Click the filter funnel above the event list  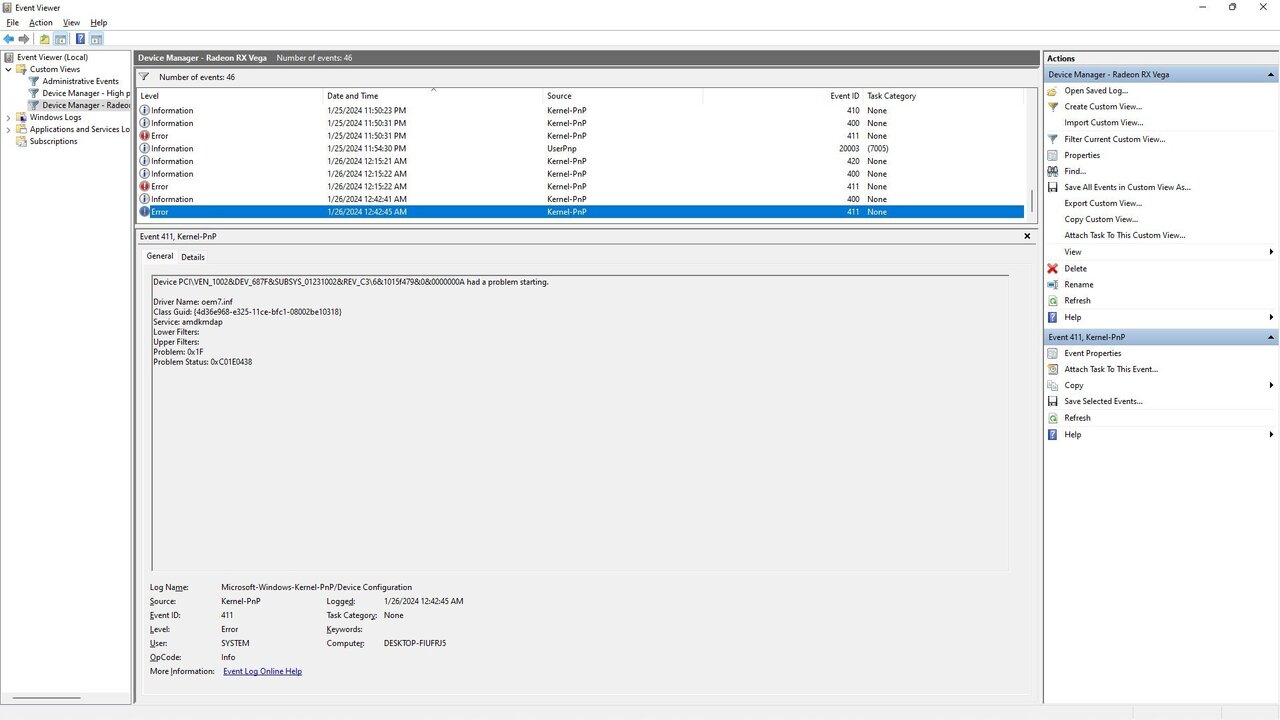tap(145, 77)
